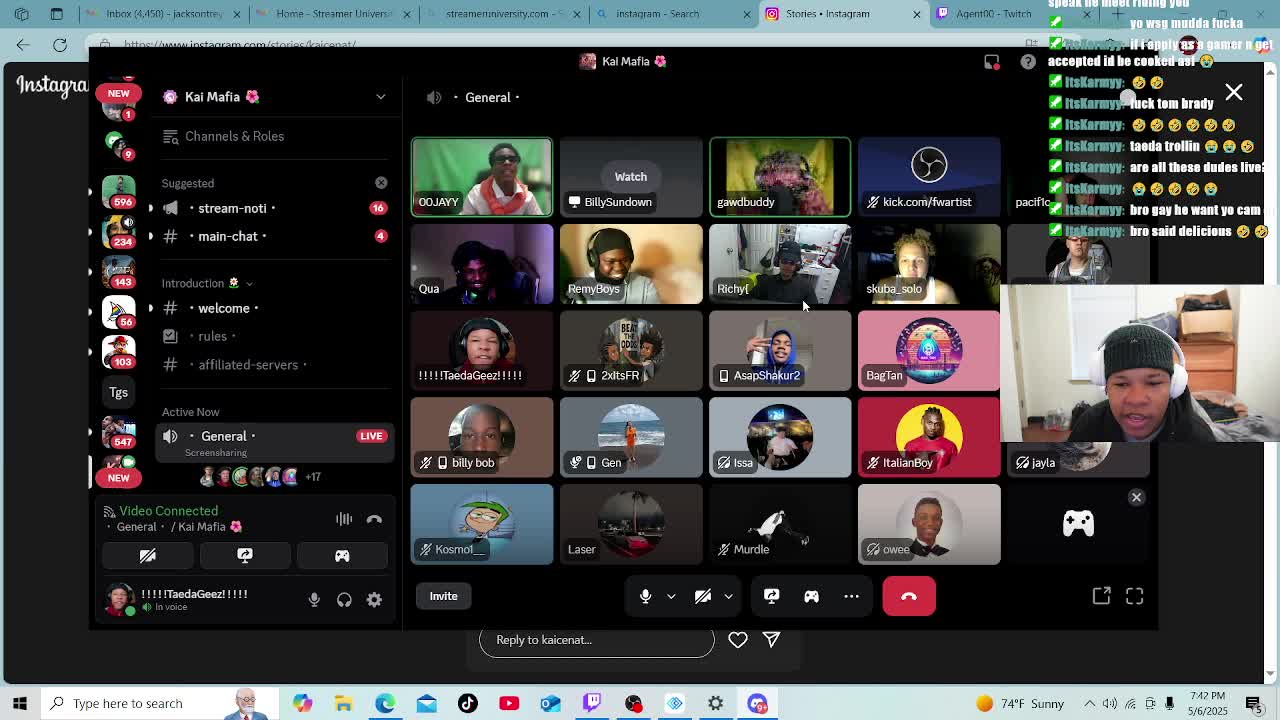Mute microphone in the call control bar
The image size is (1280, 720).
tap(645, 596)
